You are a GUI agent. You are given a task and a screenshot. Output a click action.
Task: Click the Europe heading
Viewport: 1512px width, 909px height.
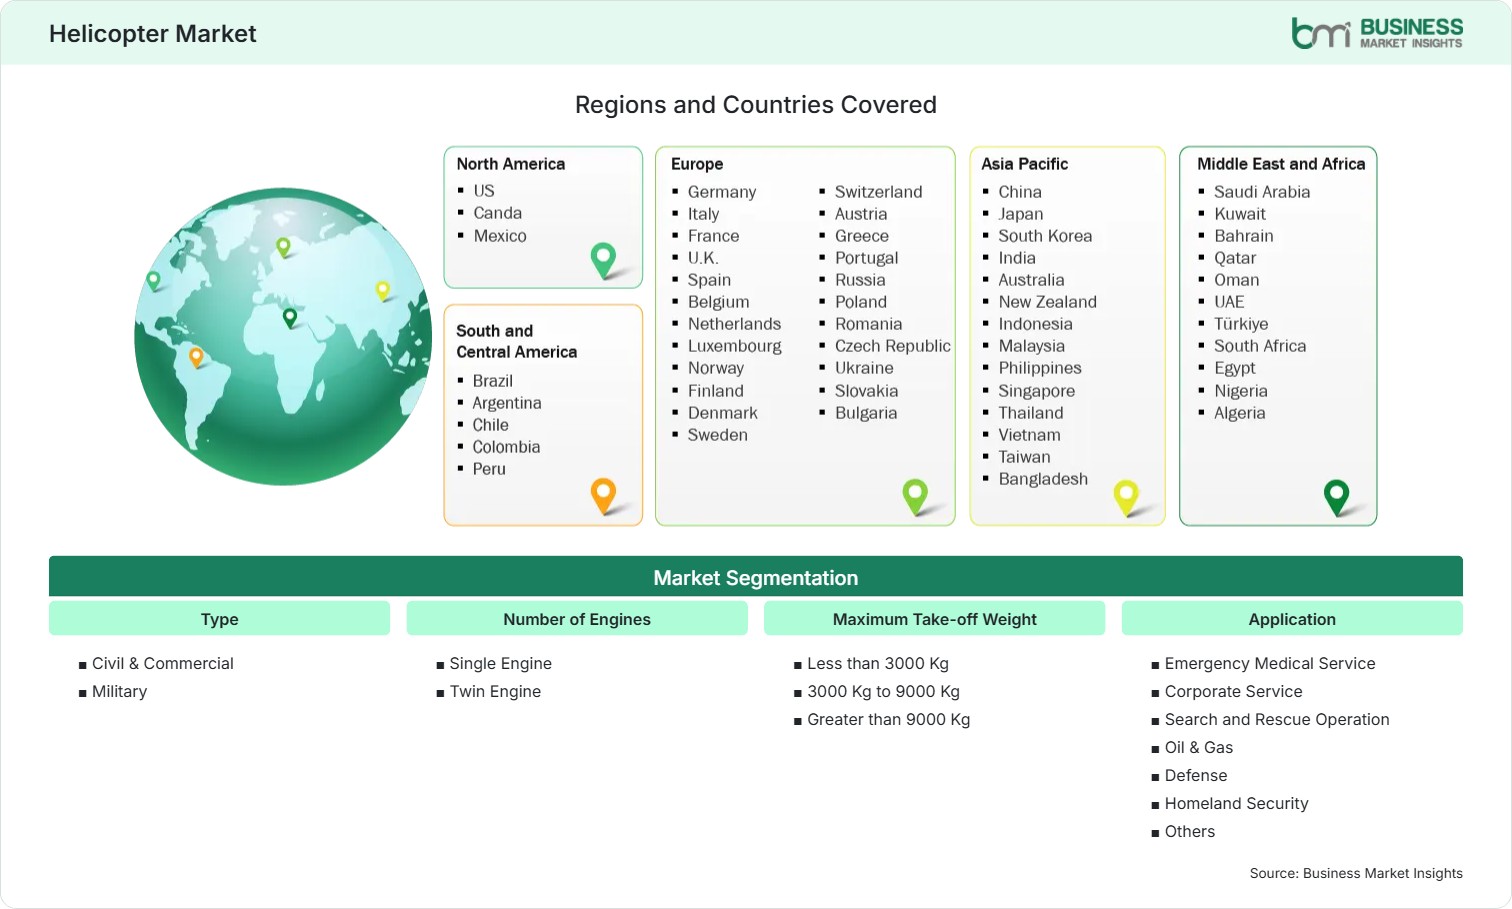pyautogui.click(x=697, y=164)
